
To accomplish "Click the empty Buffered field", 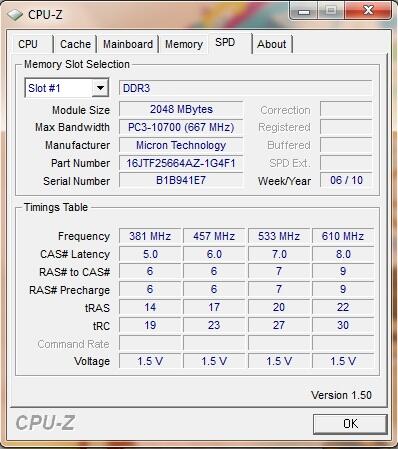I will 346,145.
